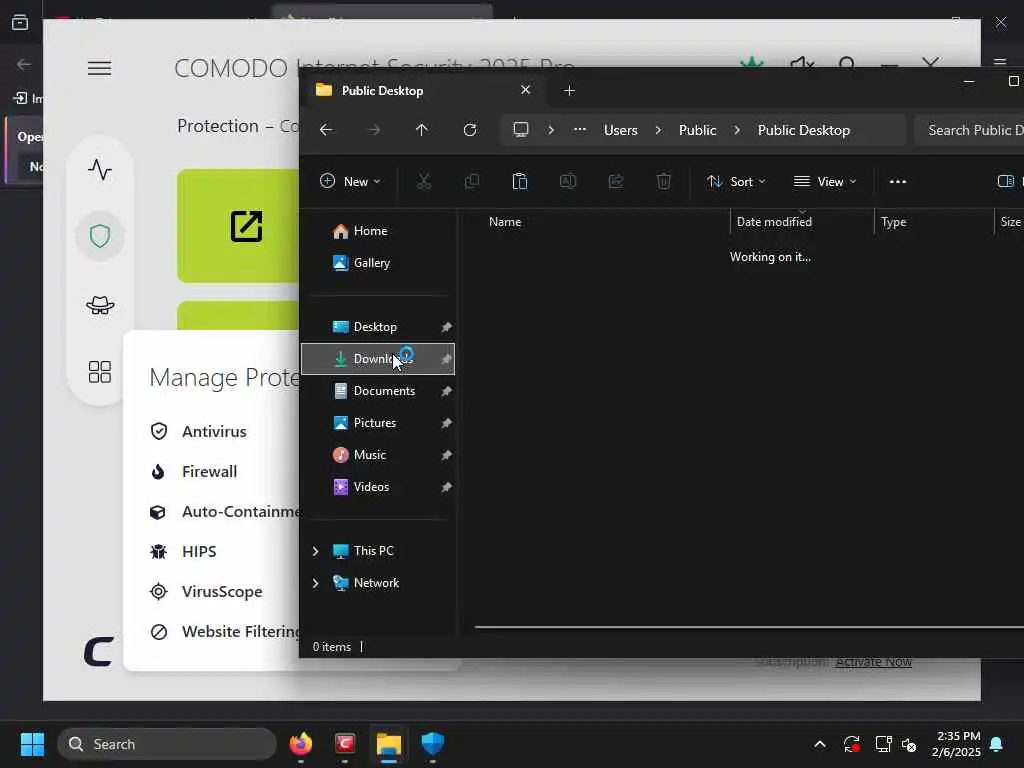The width and height of the screenshot is (1024, 768).
Task: Expand the chevron after Users breadcrumb
Action: click(658, 130)
